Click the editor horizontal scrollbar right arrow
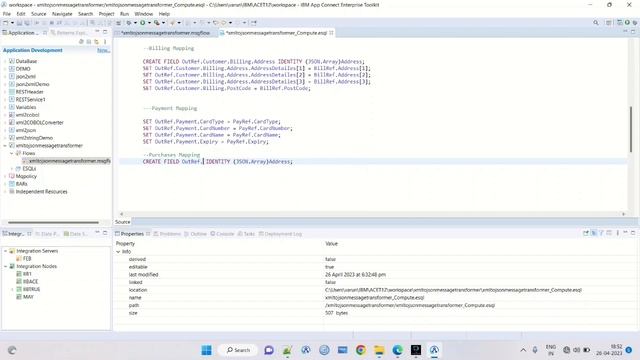The width and height of the screenshot is (640, 360). [x=623, y=214]
